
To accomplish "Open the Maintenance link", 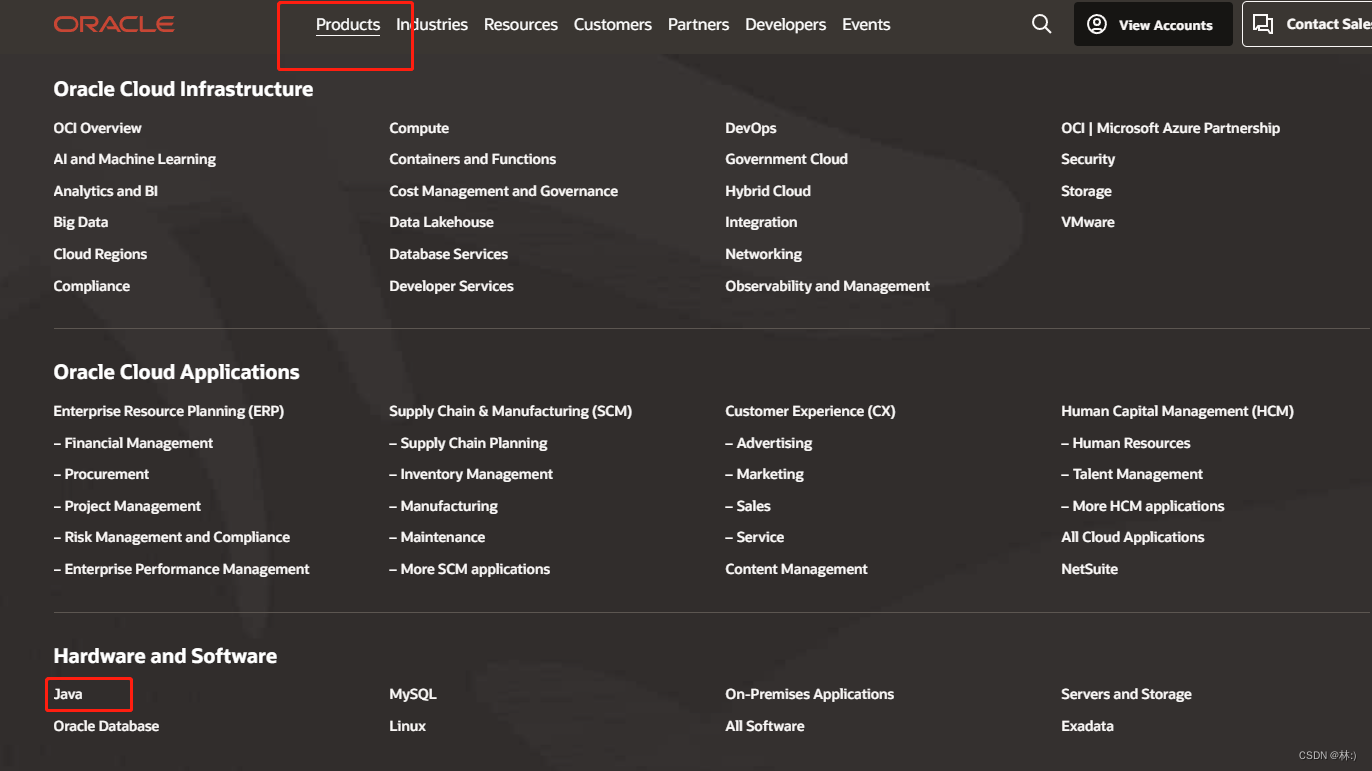I will pos(437,537).
